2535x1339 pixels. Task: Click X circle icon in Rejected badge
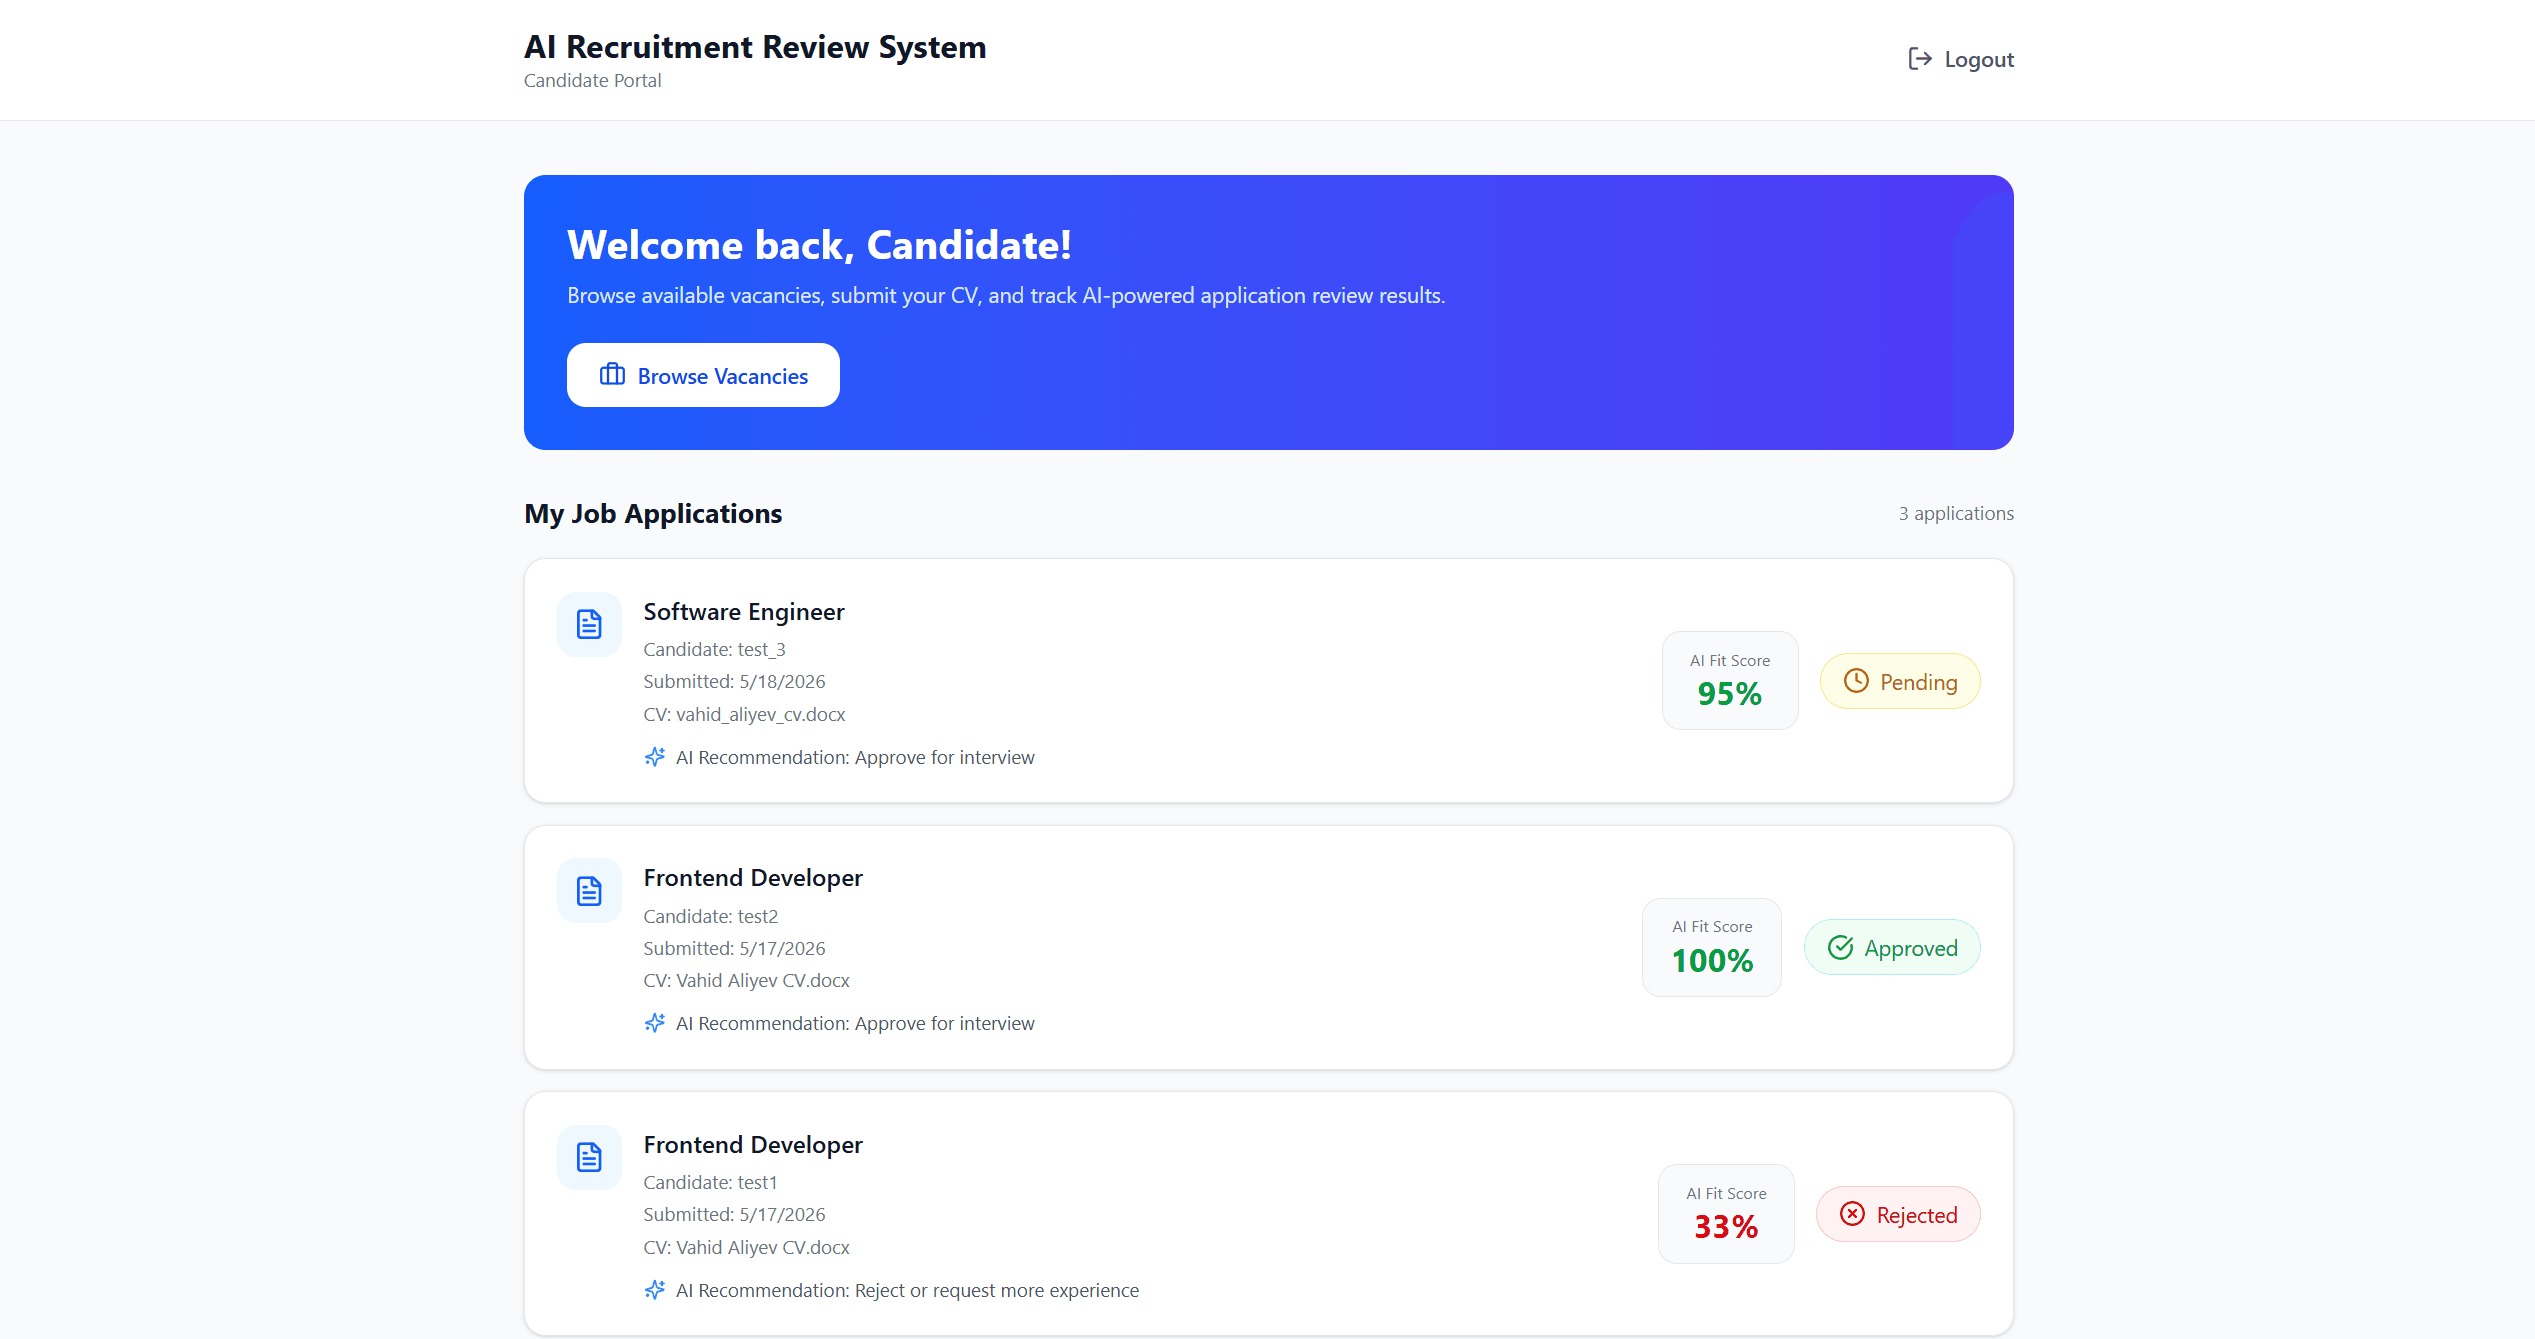point(1853,1214)
